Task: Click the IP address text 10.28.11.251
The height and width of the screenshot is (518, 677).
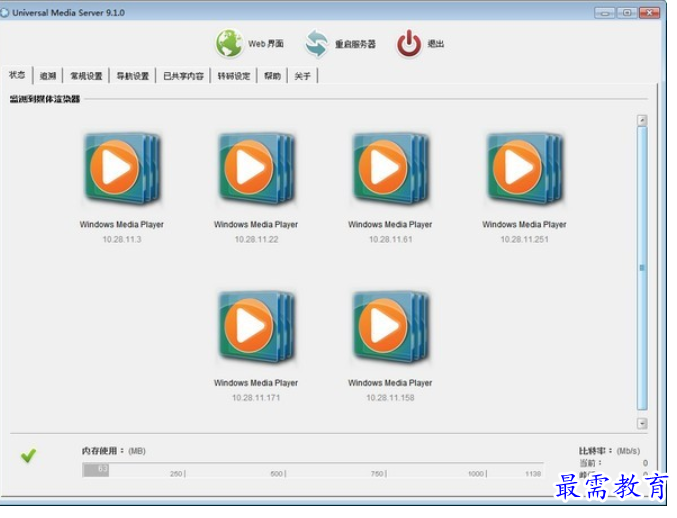Action: tap(525, 239)
